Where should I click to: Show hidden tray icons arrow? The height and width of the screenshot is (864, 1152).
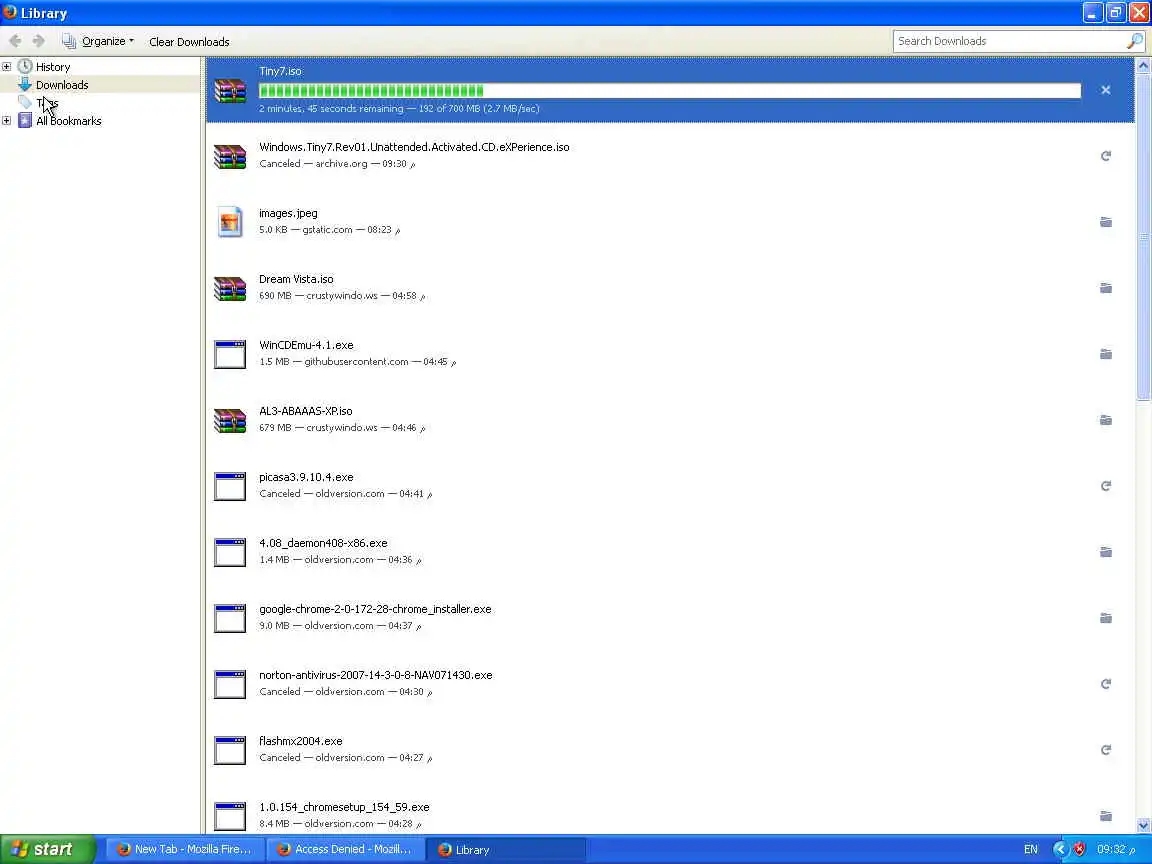[x=1060, y=849]
